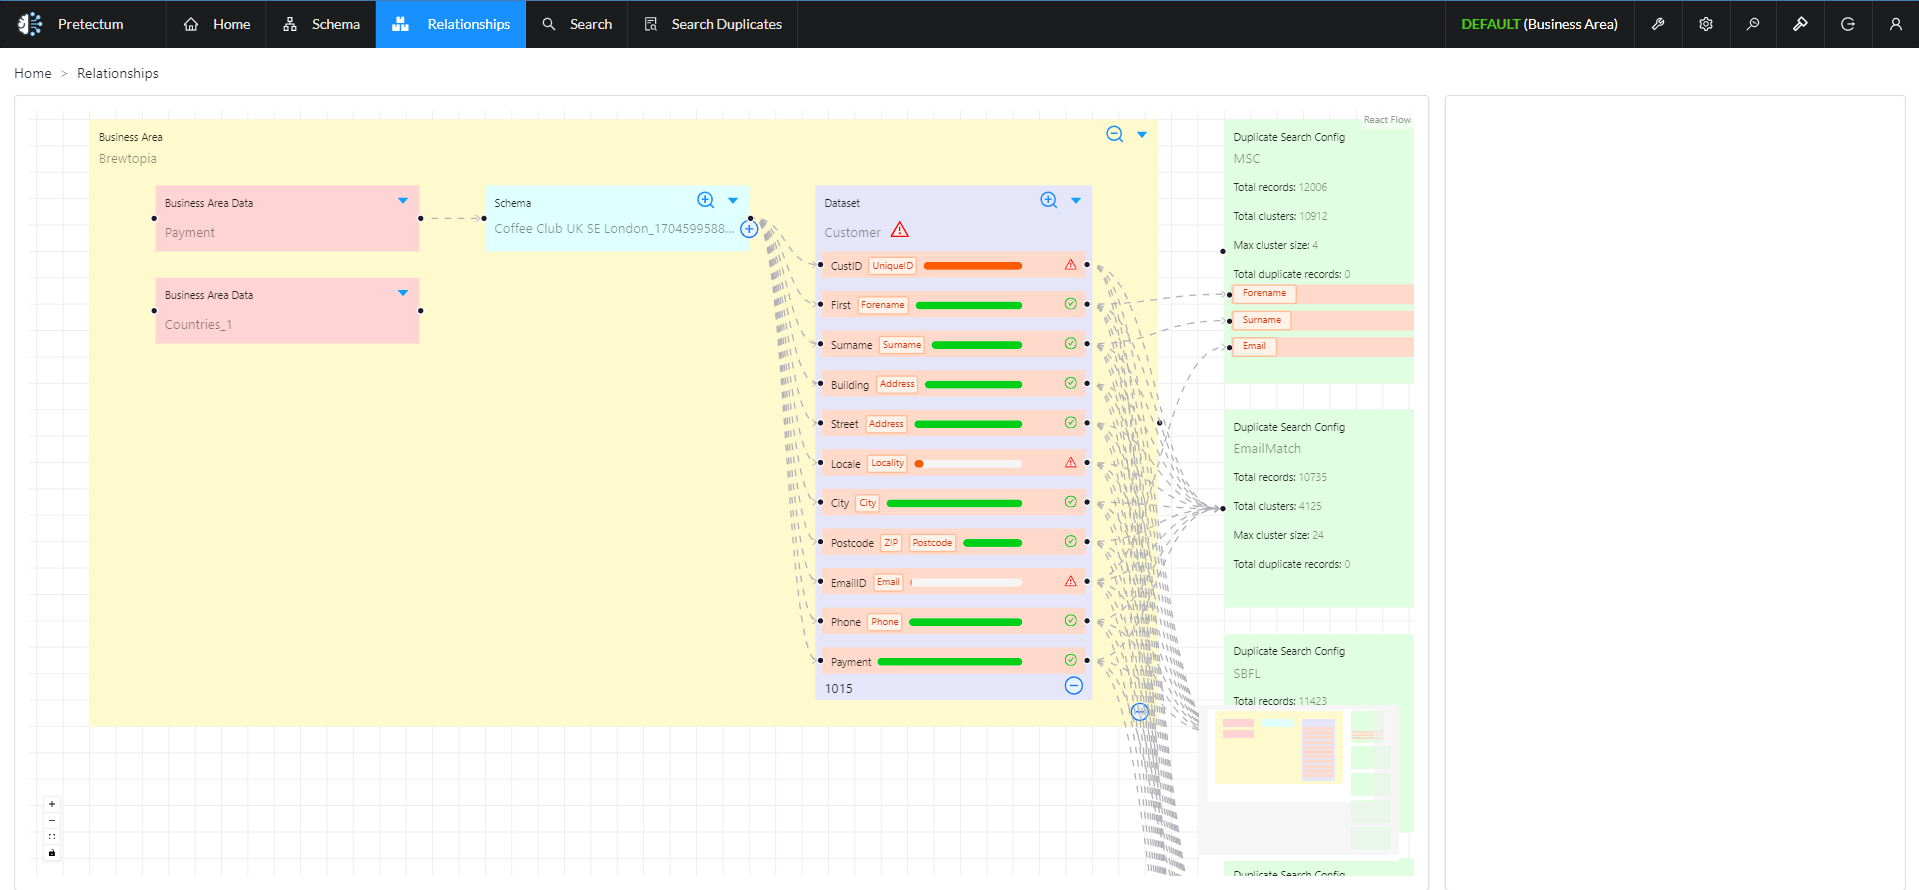Click the warning triangle beside Customer
This screenshot has width=1919, height=890.
900,230
